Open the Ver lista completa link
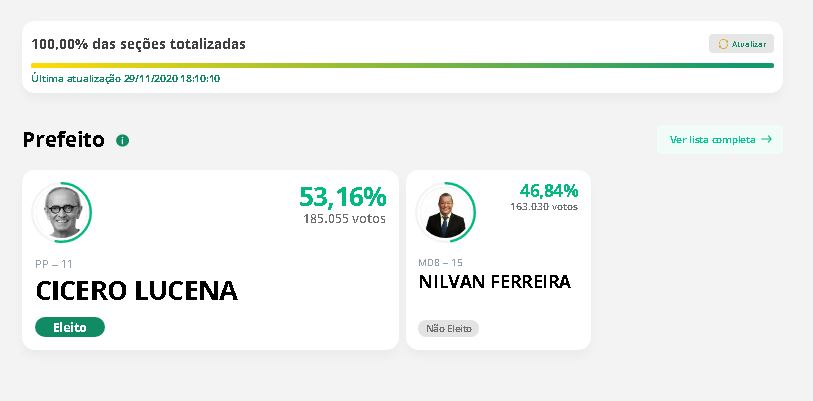Viewport: 813px width, 401px height. click(712, 140)
